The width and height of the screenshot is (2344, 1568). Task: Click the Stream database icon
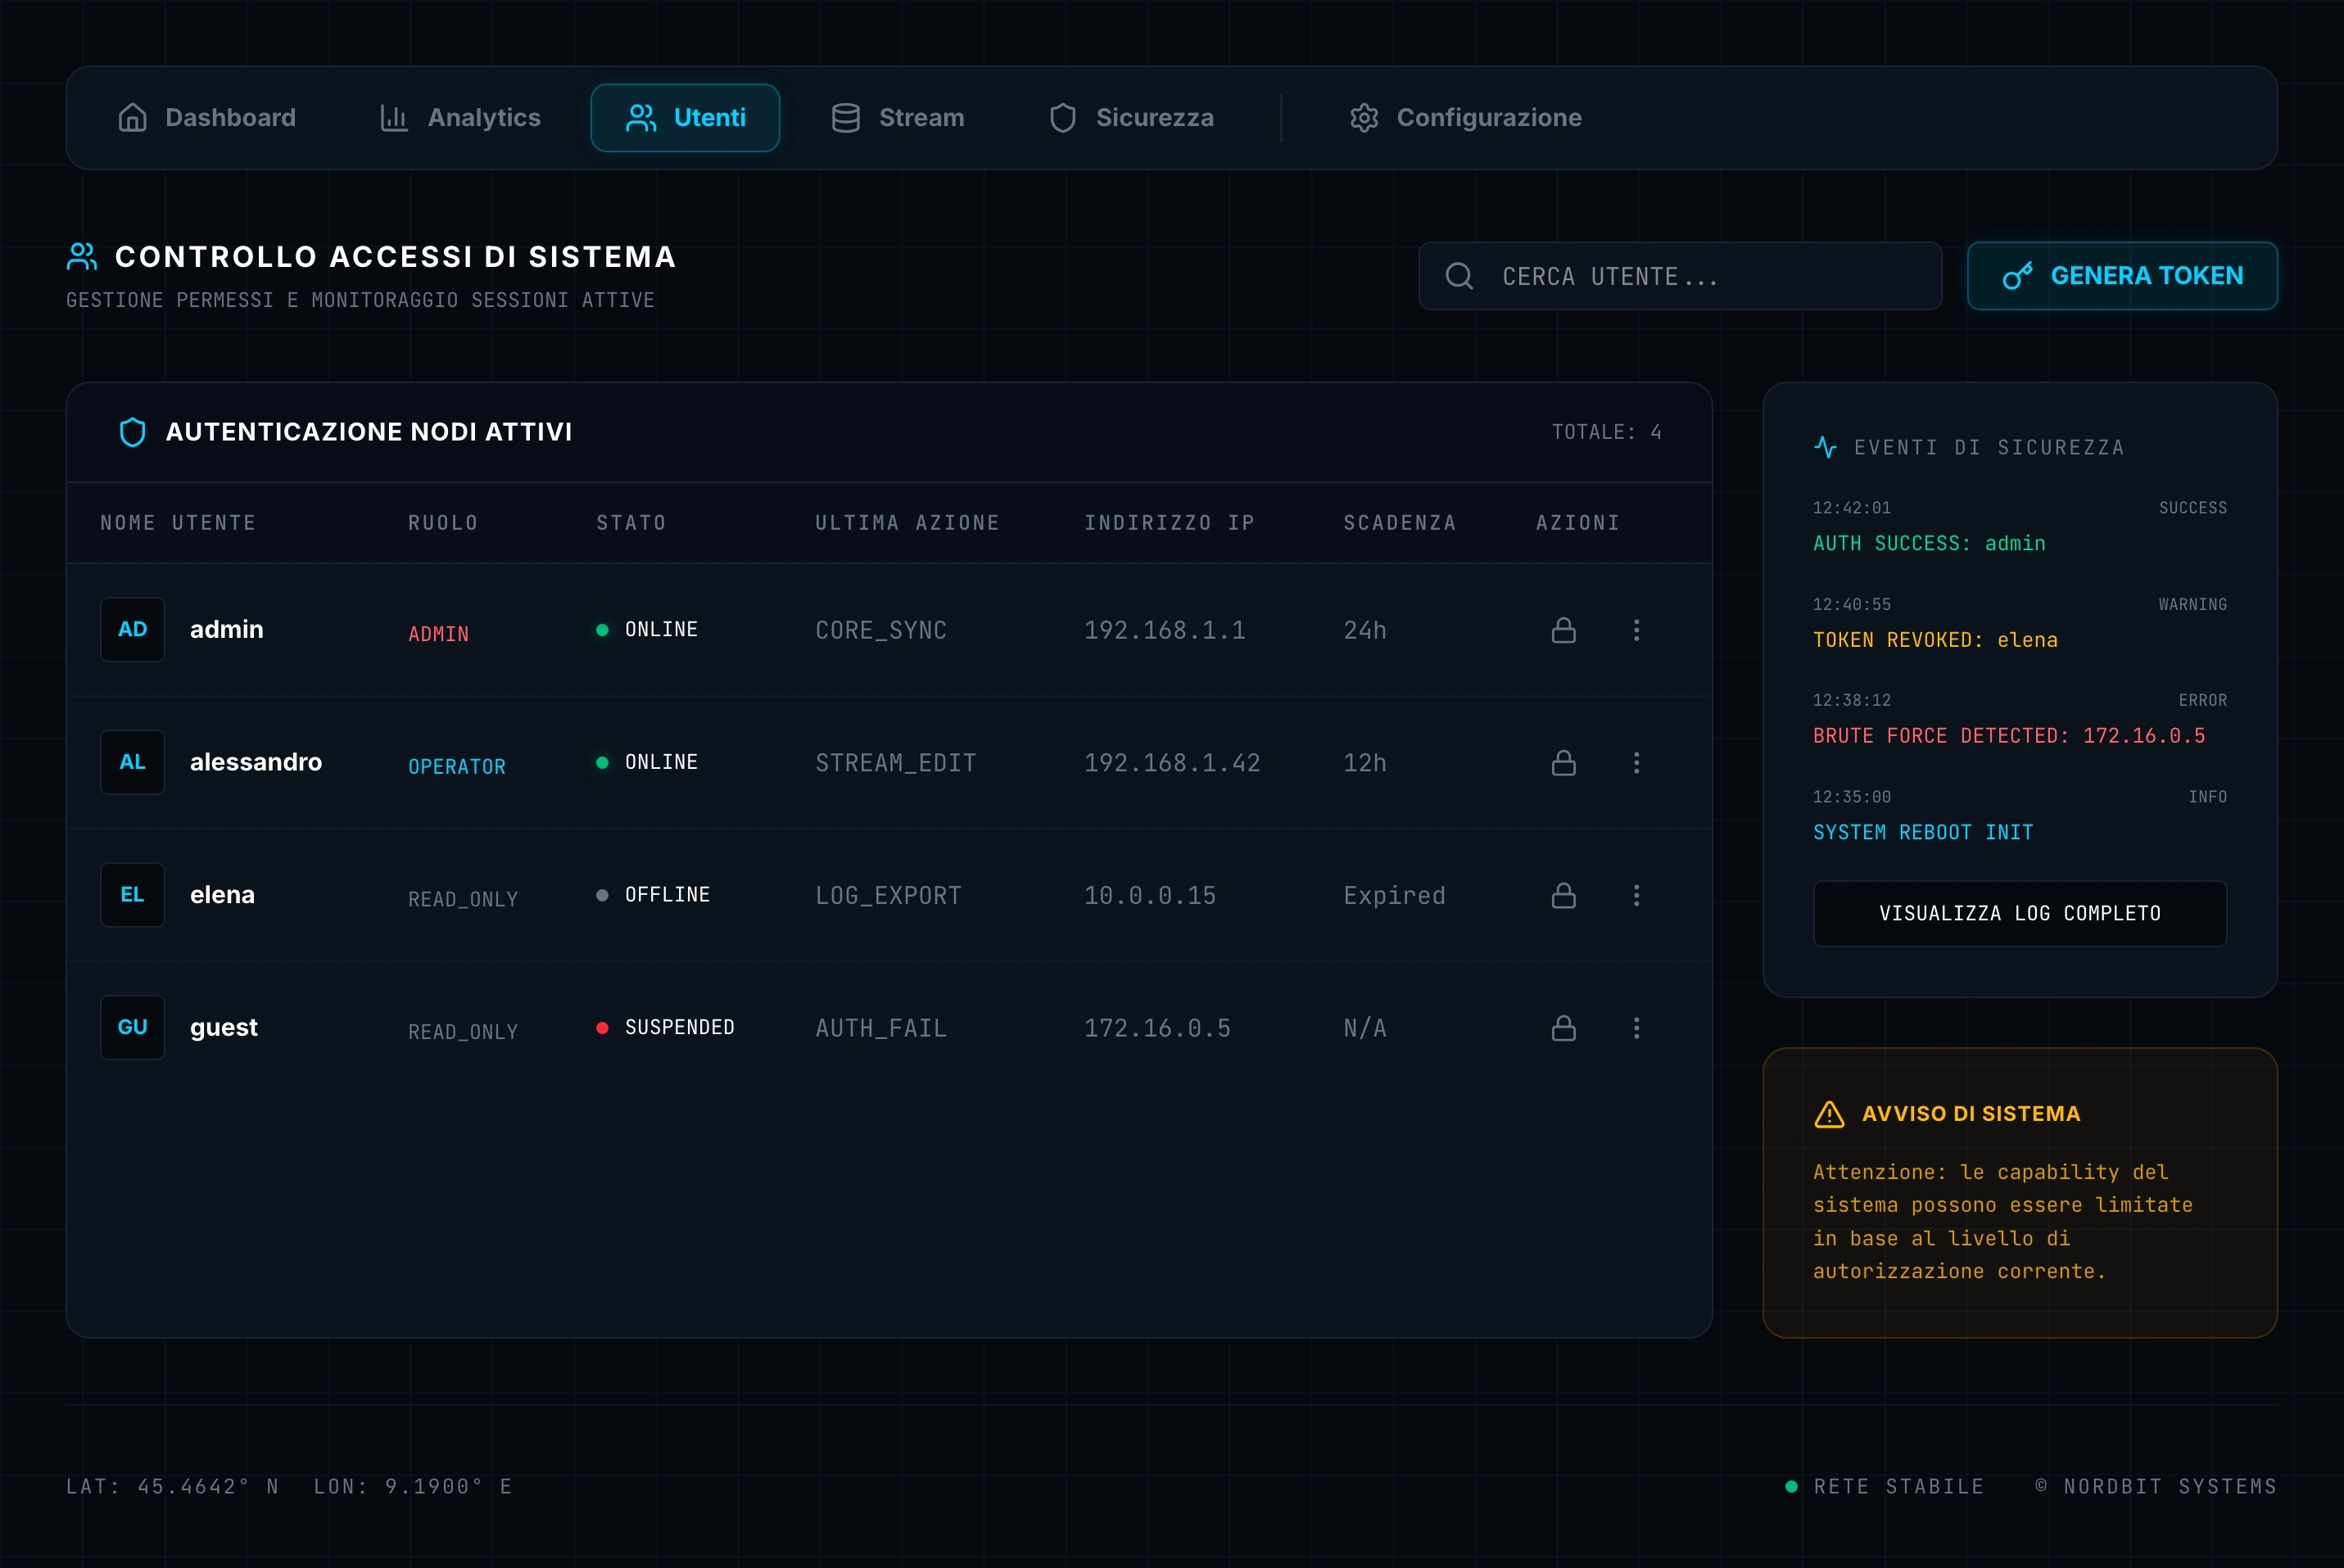[x=846, y=118]
